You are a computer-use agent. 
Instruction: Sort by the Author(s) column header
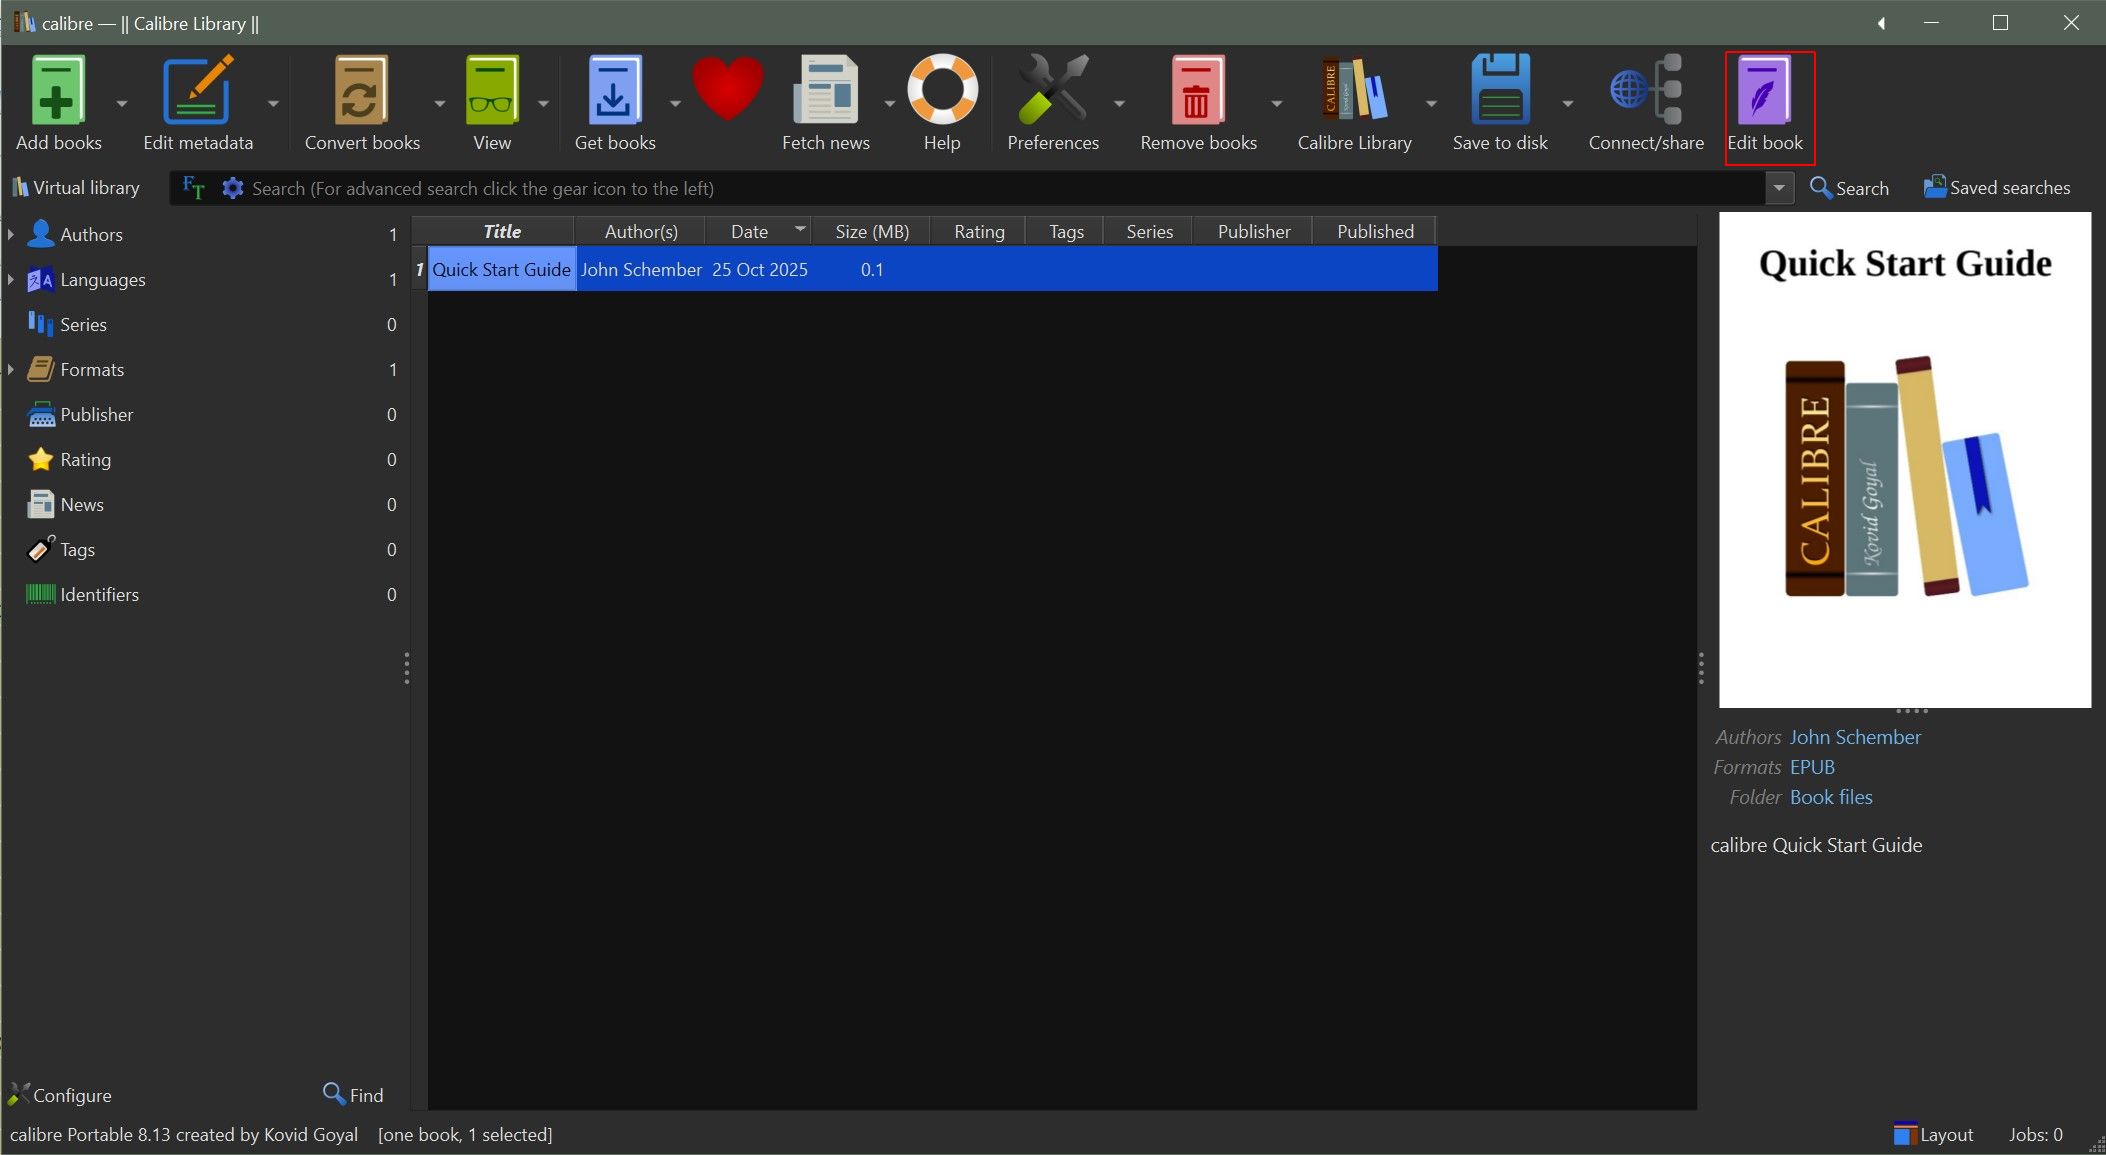click(640, 231)
